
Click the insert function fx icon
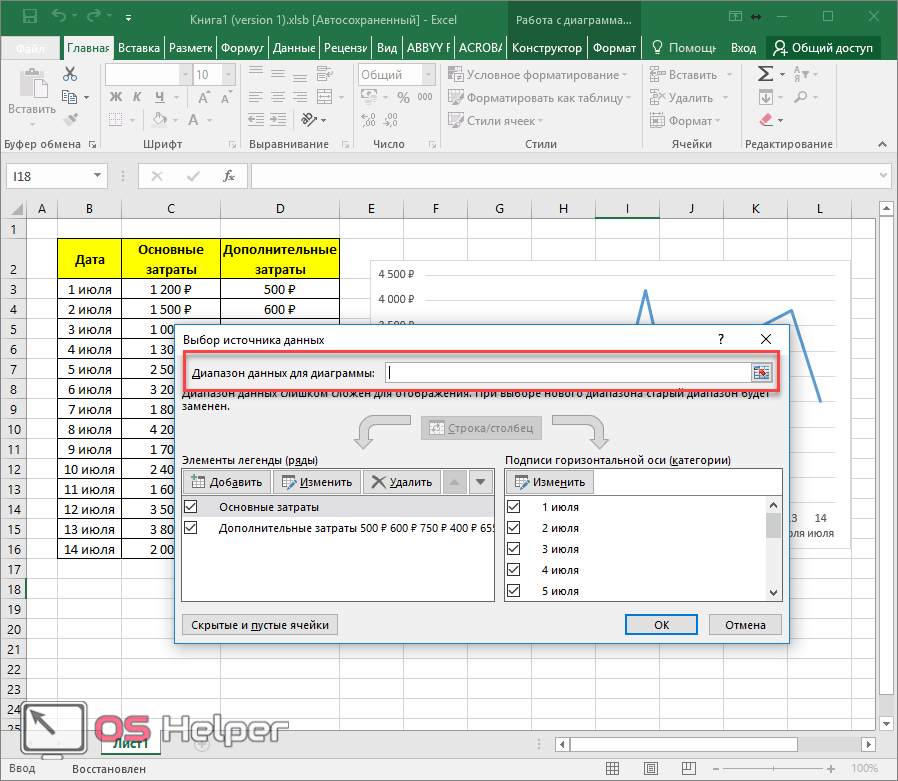(229, 176)
